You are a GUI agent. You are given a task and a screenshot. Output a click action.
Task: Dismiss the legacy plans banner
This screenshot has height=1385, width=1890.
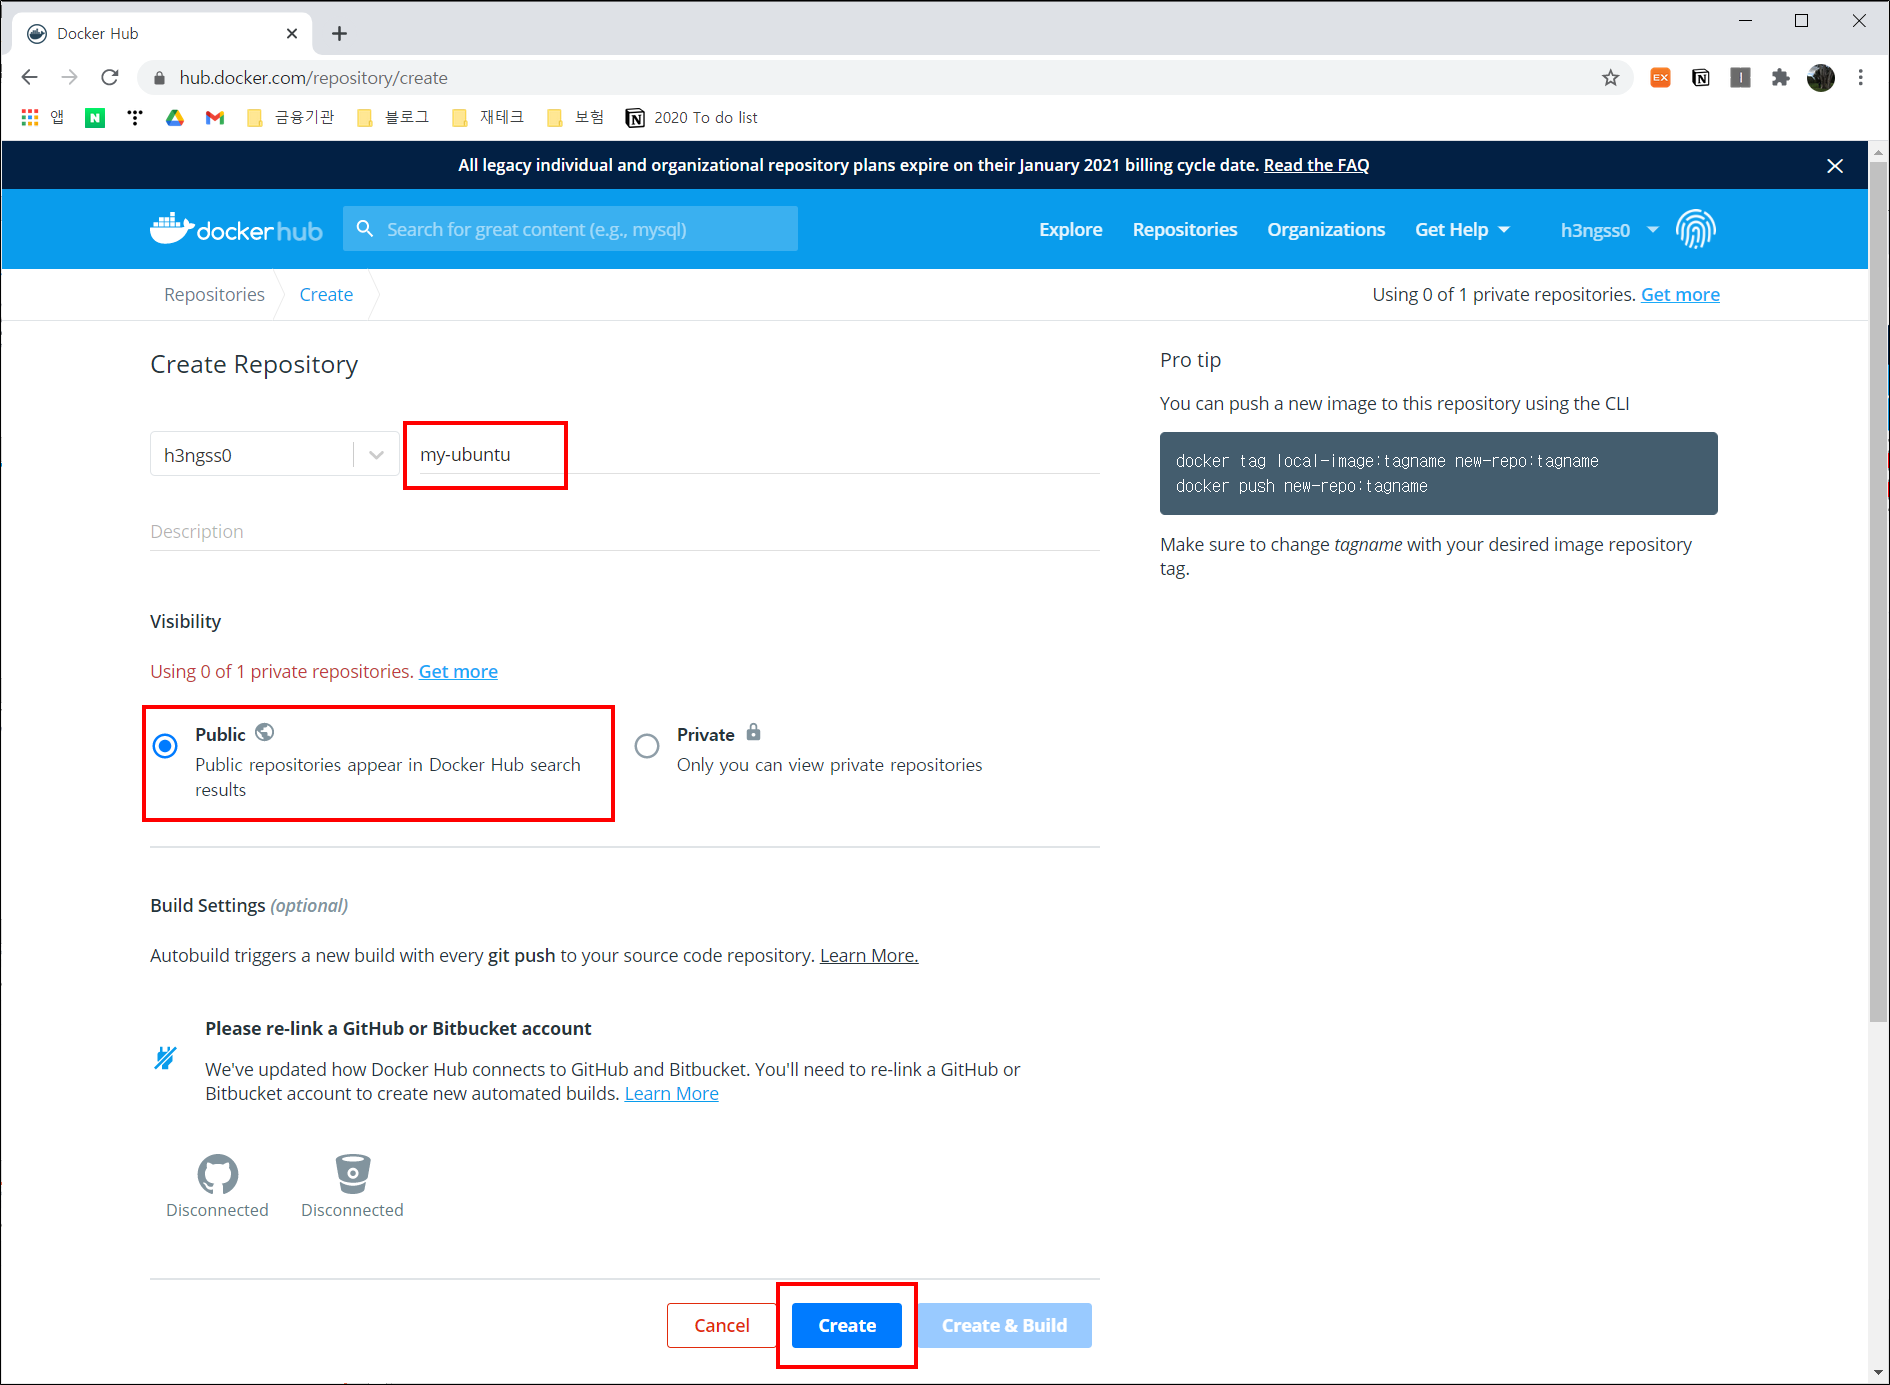pos(1835,166)
